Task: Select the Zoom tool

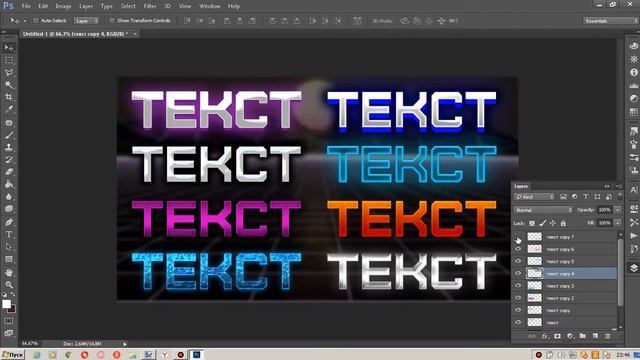Action: [9, 285]
